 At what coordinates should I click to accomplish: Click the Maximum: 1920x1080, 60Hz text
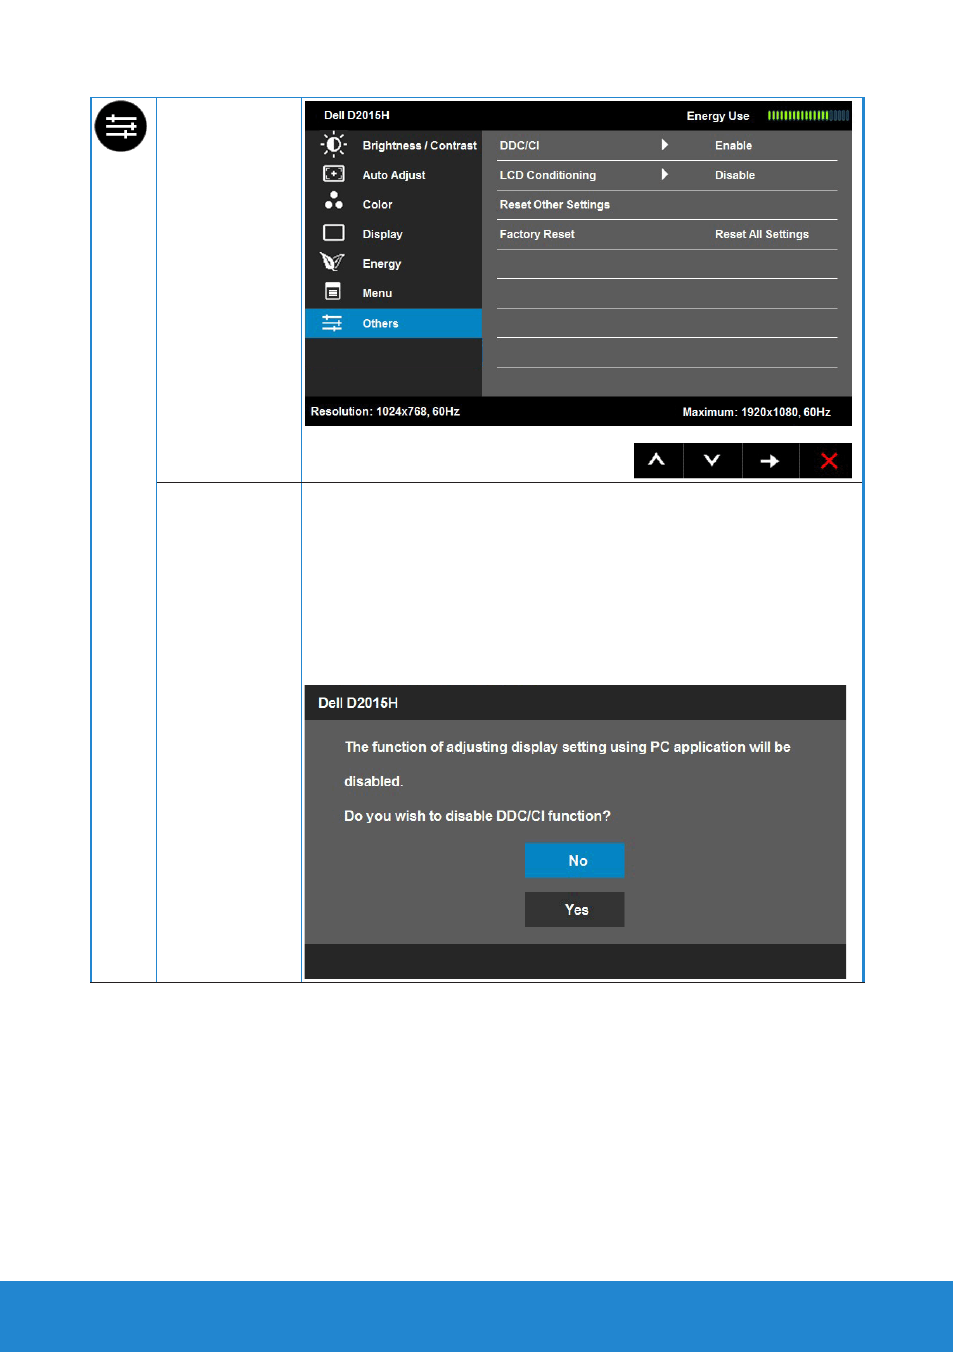(x=757, y=412)
